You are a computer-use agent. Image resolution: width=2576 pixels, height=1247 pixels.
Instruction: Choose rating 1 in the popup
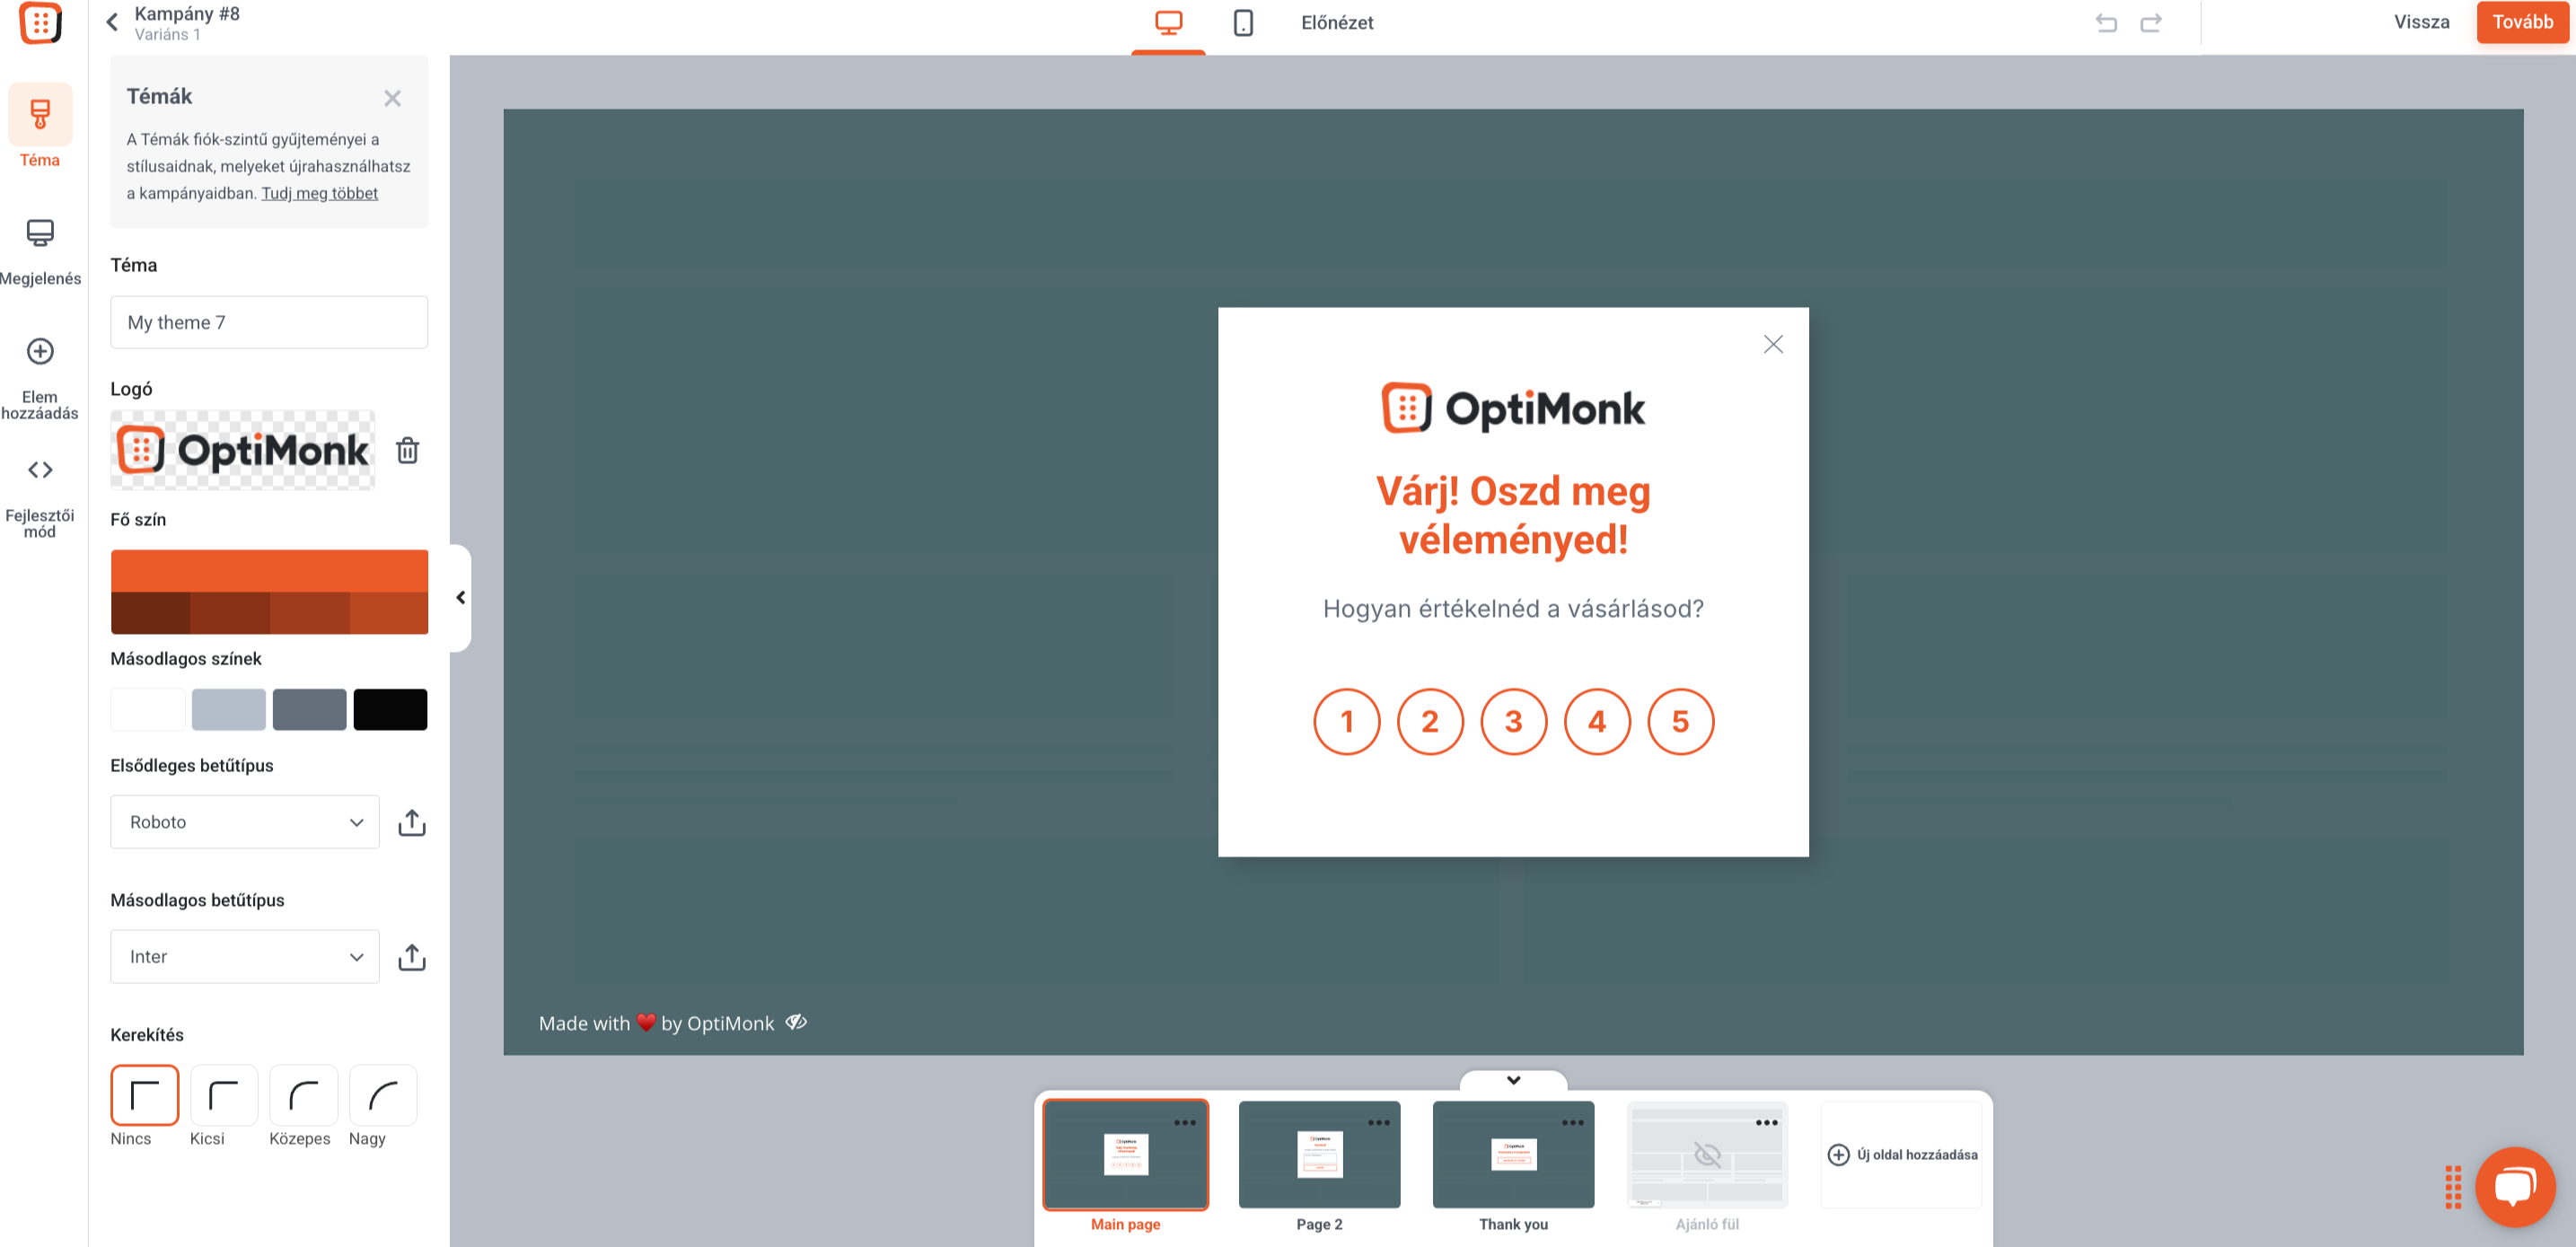pyautogui.click(x=1346, y=721)
